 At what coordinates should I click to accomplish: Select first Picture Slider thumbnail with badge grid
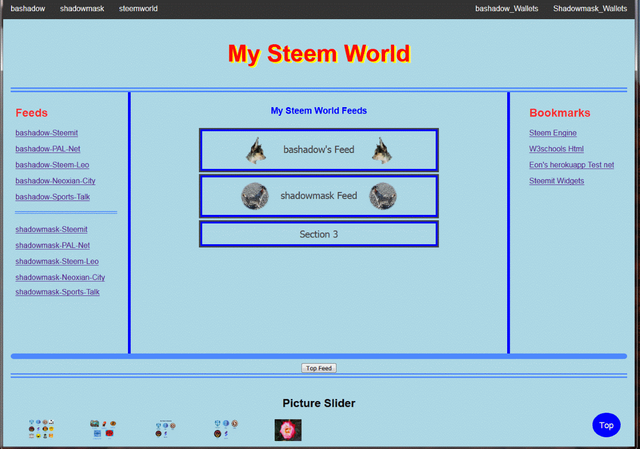(x=41, y=429)
